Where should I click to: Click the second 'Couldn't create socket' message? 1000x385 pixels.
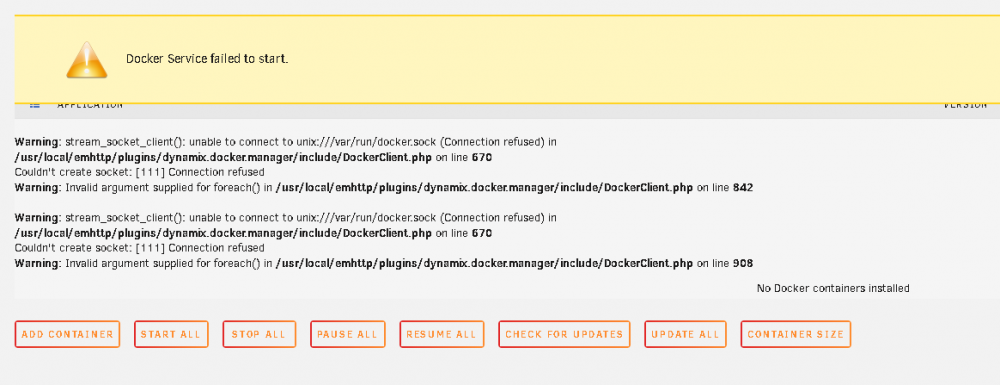pos(139,248)
